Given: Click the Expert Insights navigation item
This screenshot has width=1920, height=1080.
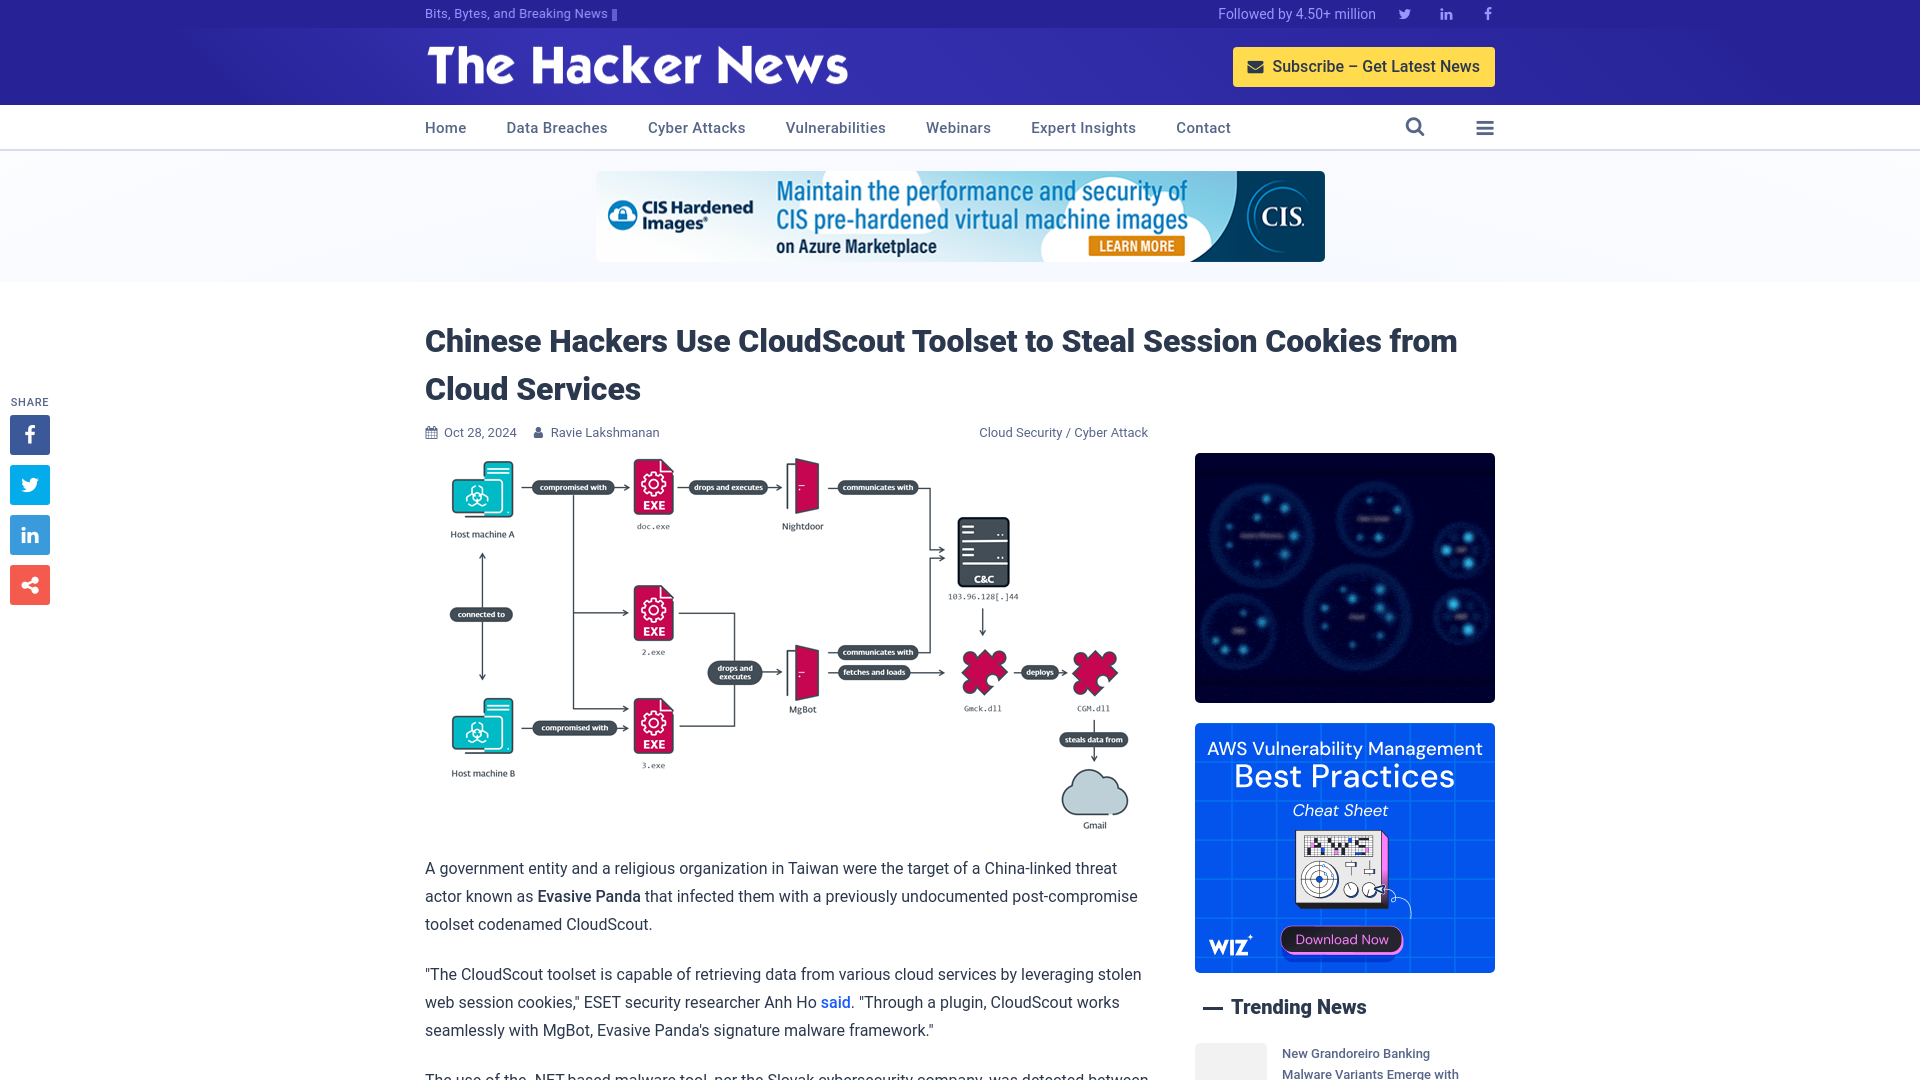Looking at the screenshot, I should (1083, 127).
